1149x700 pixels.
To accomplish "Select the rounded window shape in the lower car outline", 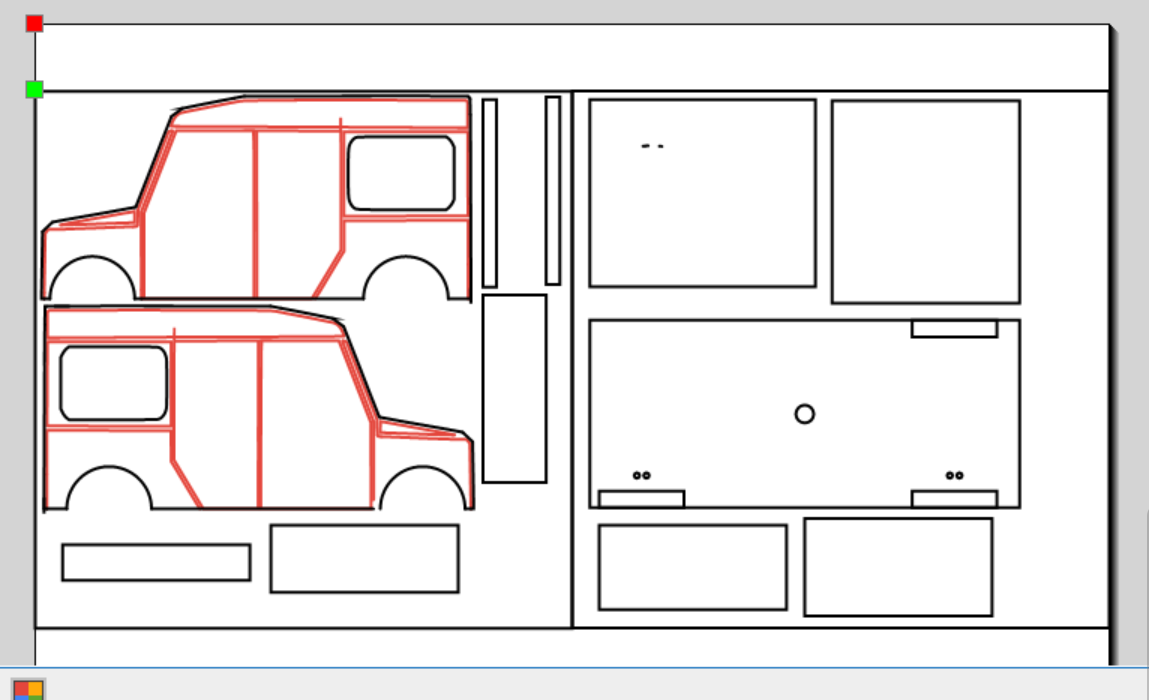I will click(x=114, y=383).
